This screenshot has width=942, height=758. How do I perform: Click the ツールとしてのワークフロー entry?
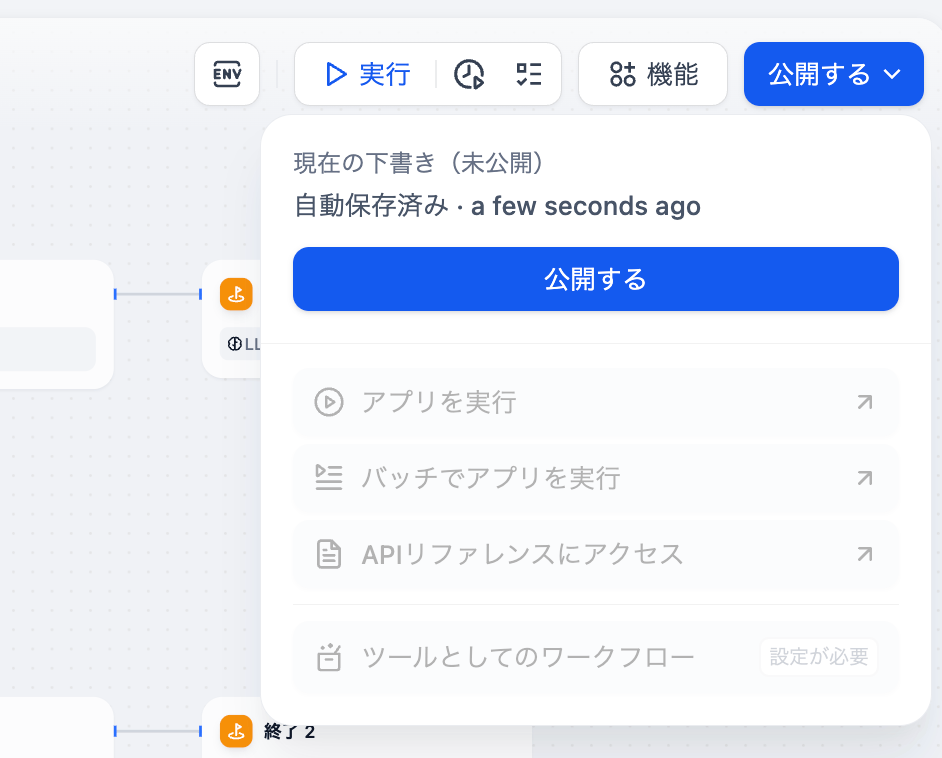point(596,658)
